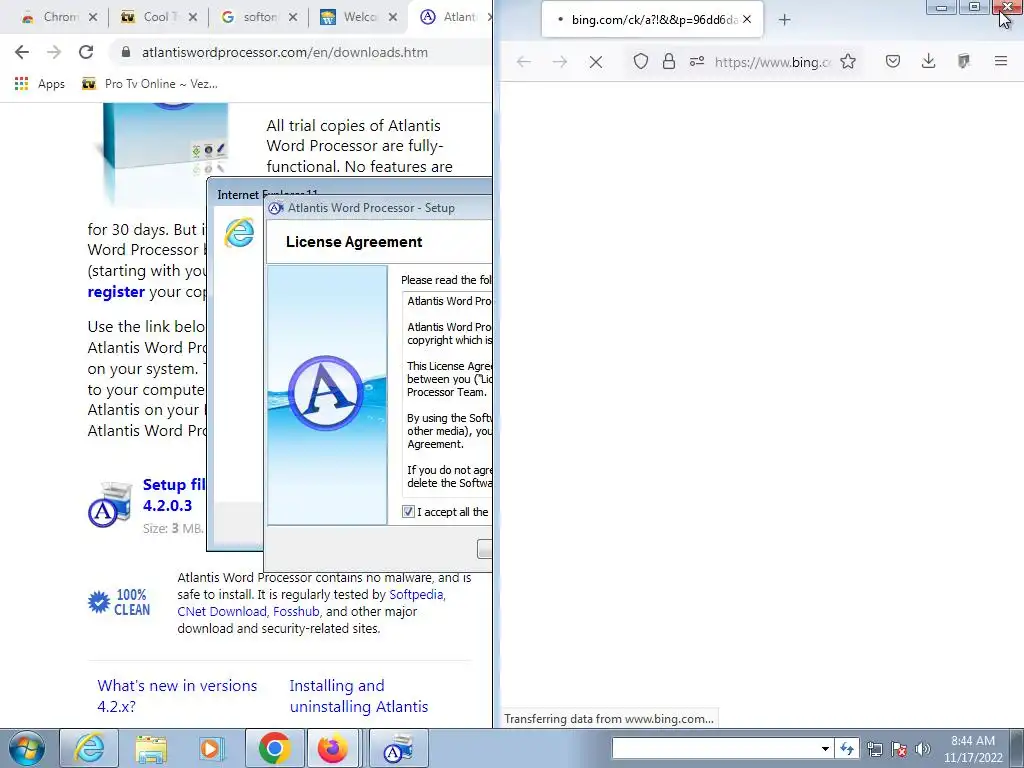
Task: Click the Internet Explorer dialog icon
Action: [239, 232]
